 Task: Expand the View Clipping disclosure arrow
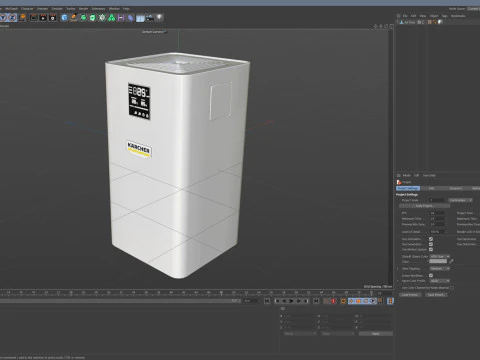[398, 268]
